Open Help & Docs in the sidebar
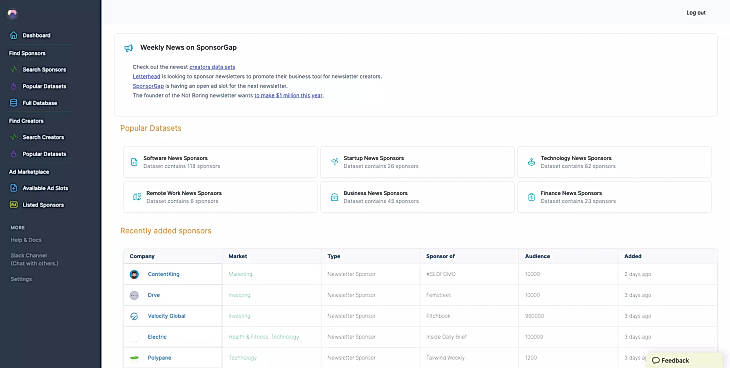The image size is (730, 368). [x=26, y=240]
